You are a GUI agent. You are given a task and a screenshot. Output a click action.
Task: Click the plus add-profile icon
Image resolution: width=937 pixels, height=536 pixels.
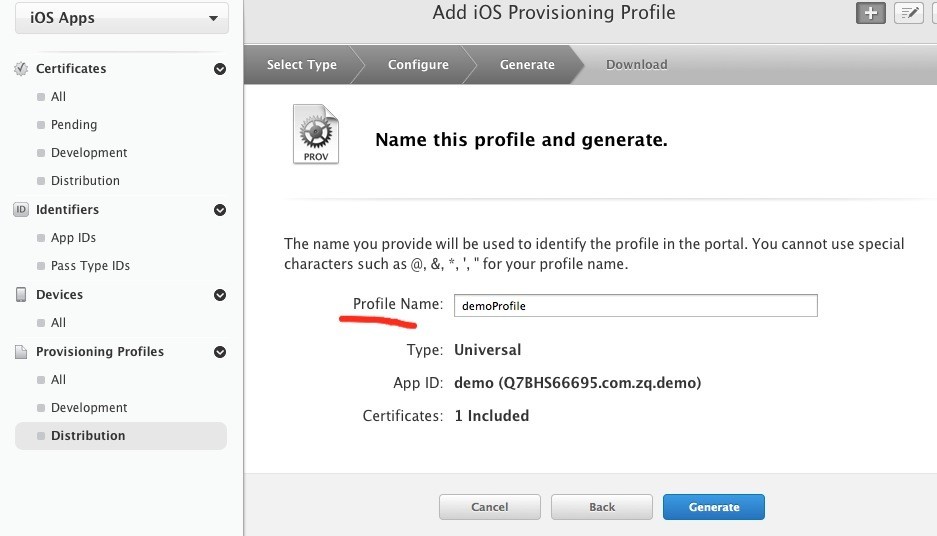coord(871,13)
